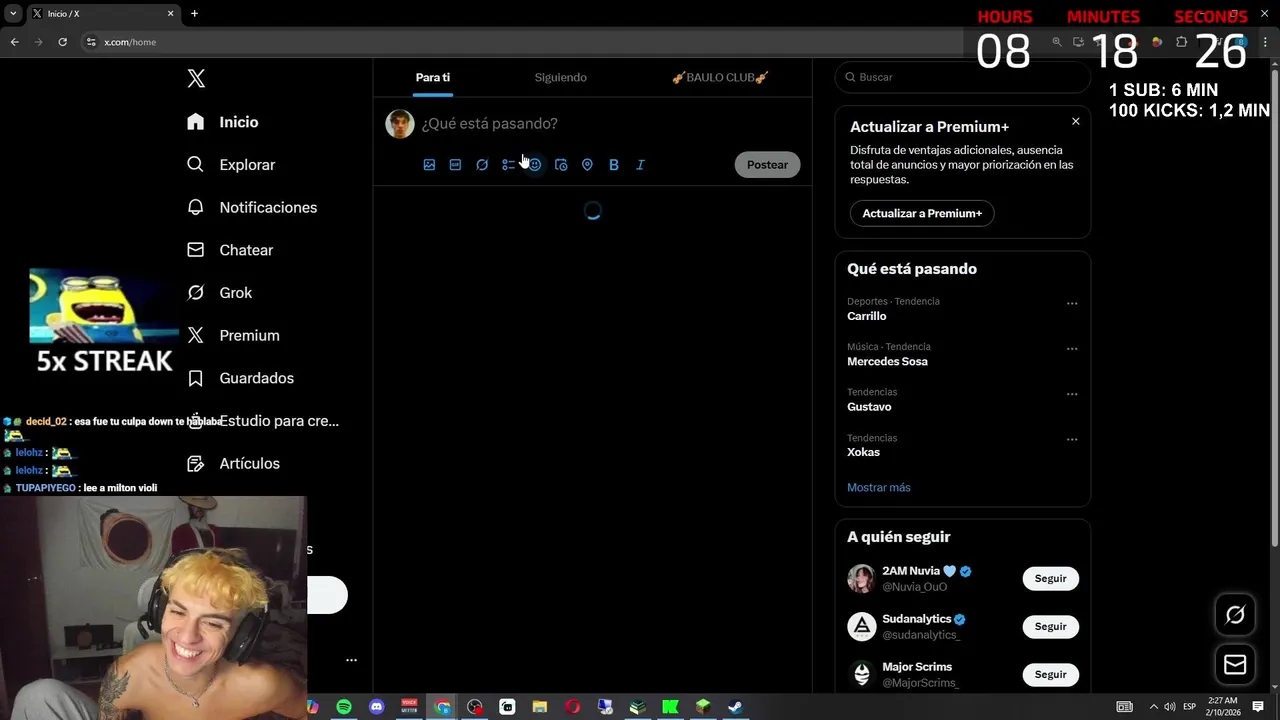Viewport: 1280px width, 720px height.
Task: Click the Buscar search field
Action: coord(962,77)
